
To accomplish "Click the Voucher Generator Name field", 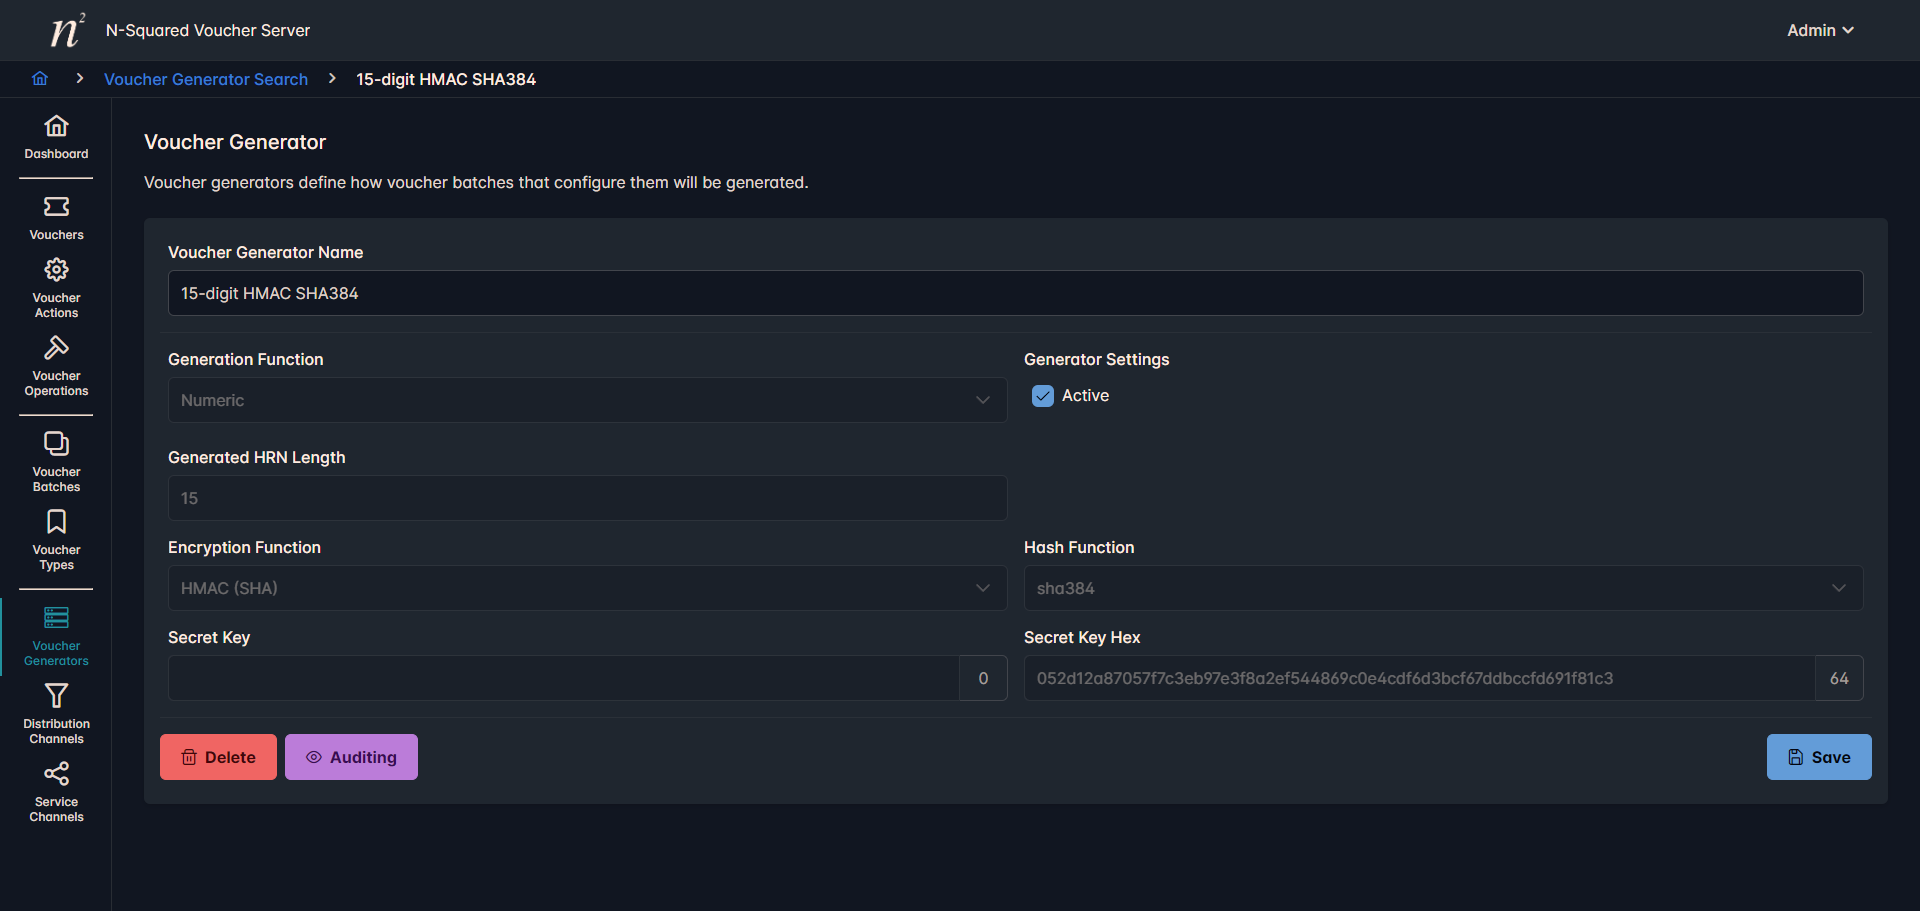I will pyautogui.click(x=1015, y=293).
